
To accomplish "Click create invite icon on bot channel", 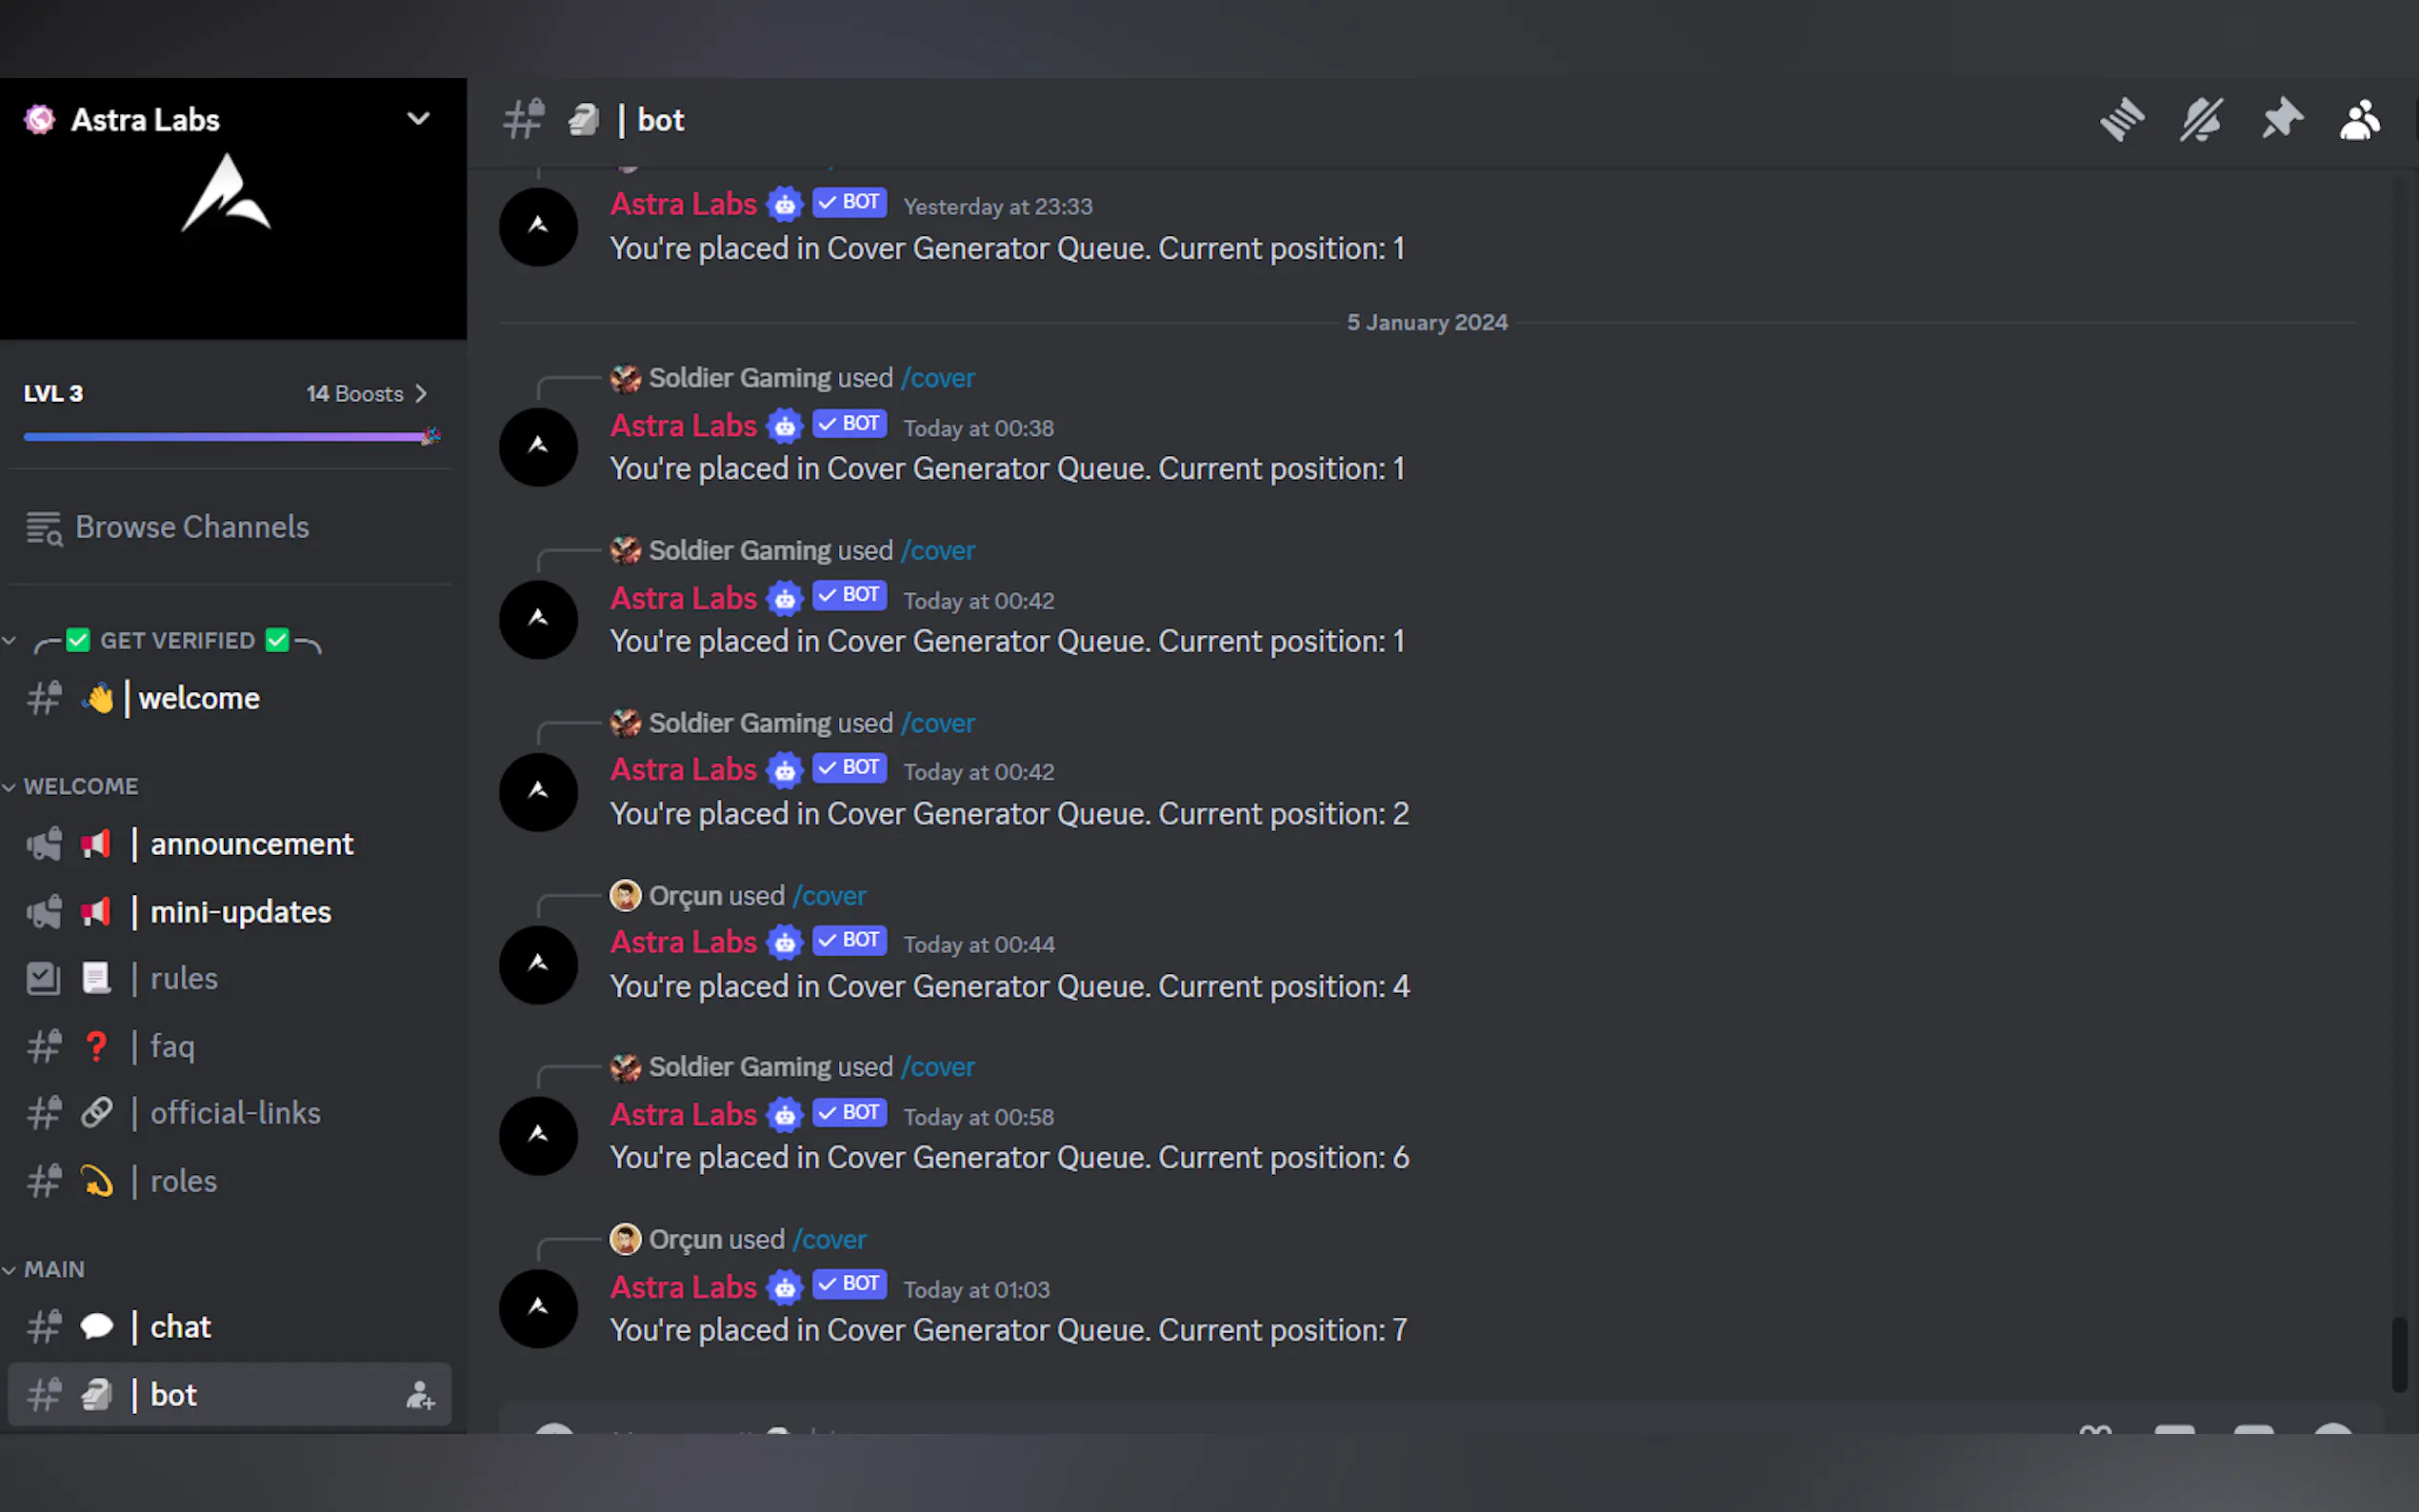I will 420,1395.
